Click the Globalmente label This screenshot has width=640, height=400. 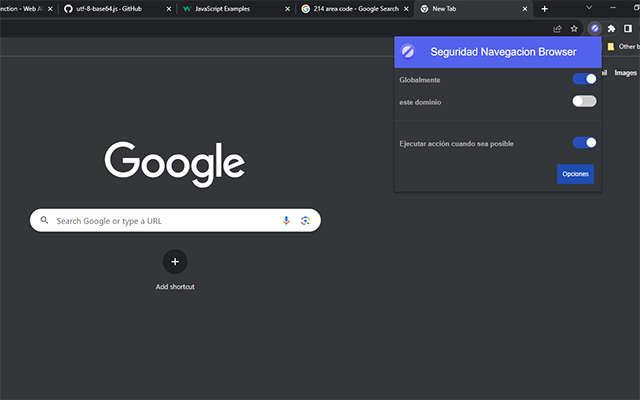click(x=420, y=80)
